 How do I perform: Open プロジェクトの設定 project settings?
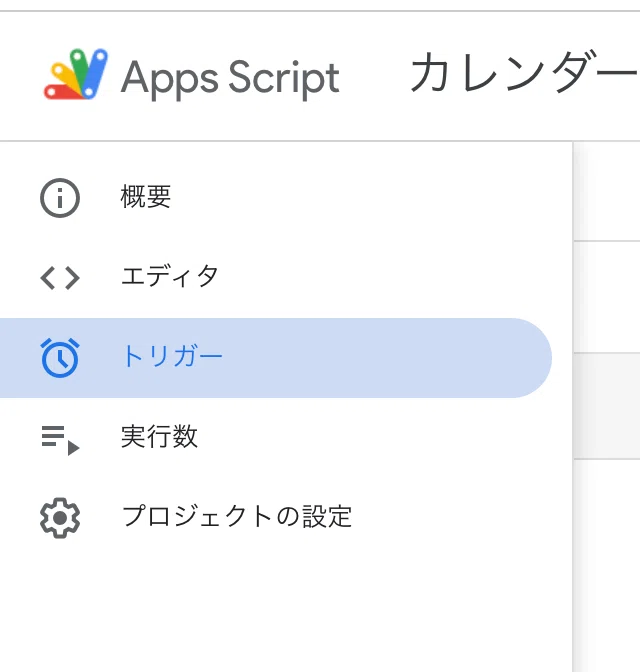click(x=237, y=516)
